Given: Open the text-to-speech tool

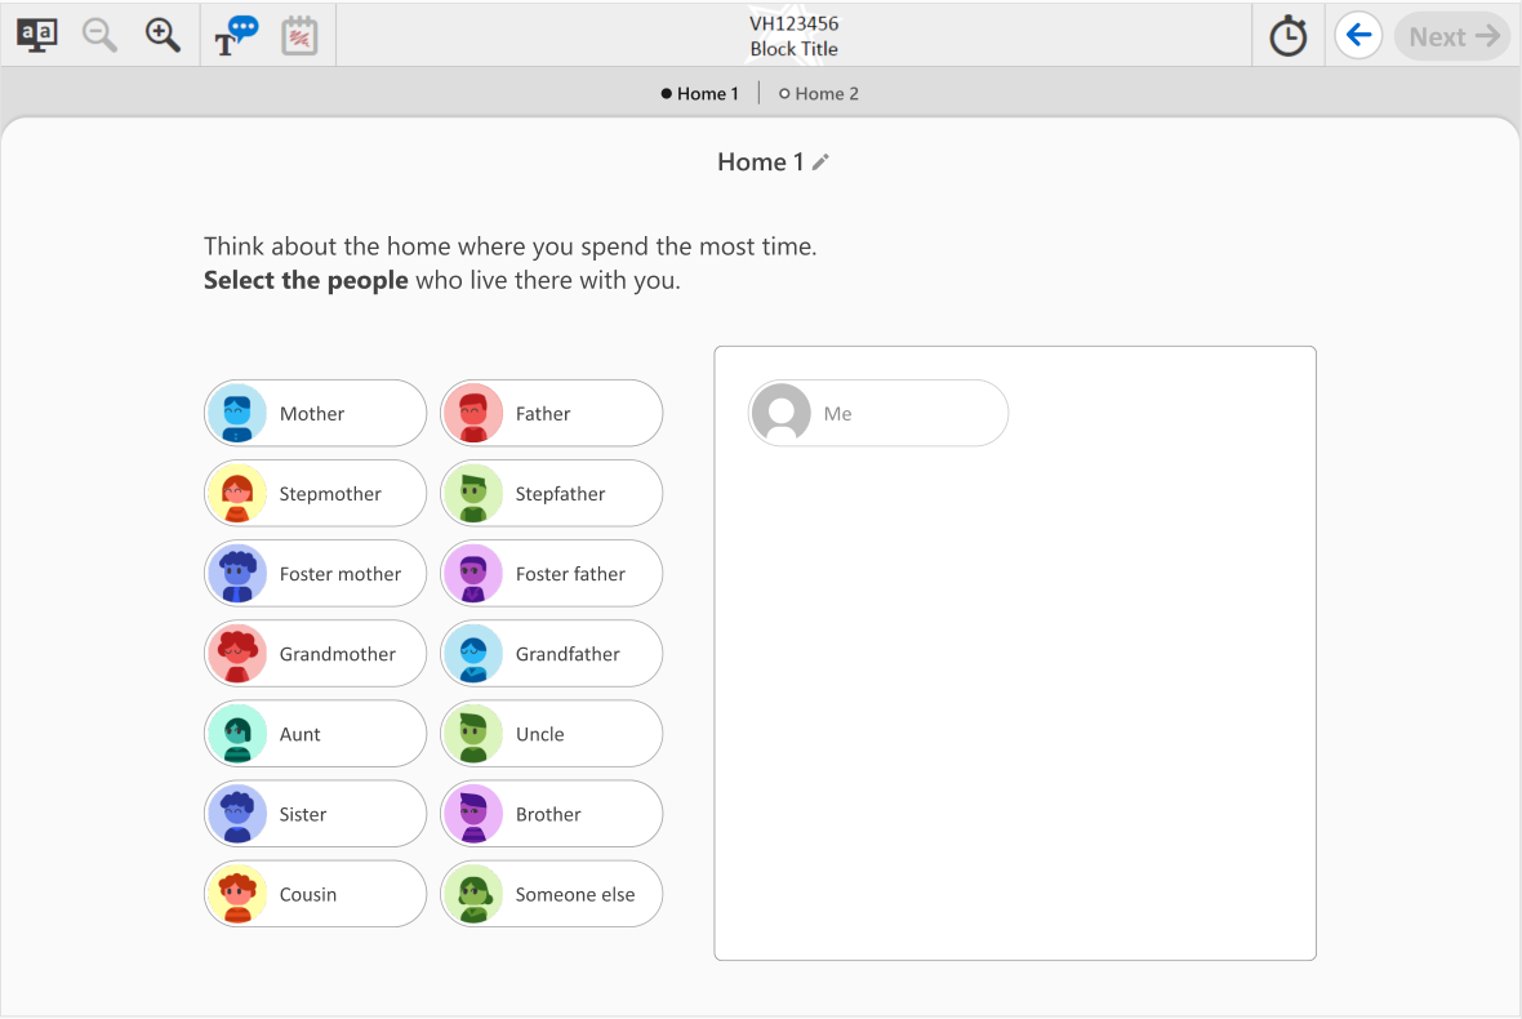Looking at the screenshot, I should pos(236,36).
